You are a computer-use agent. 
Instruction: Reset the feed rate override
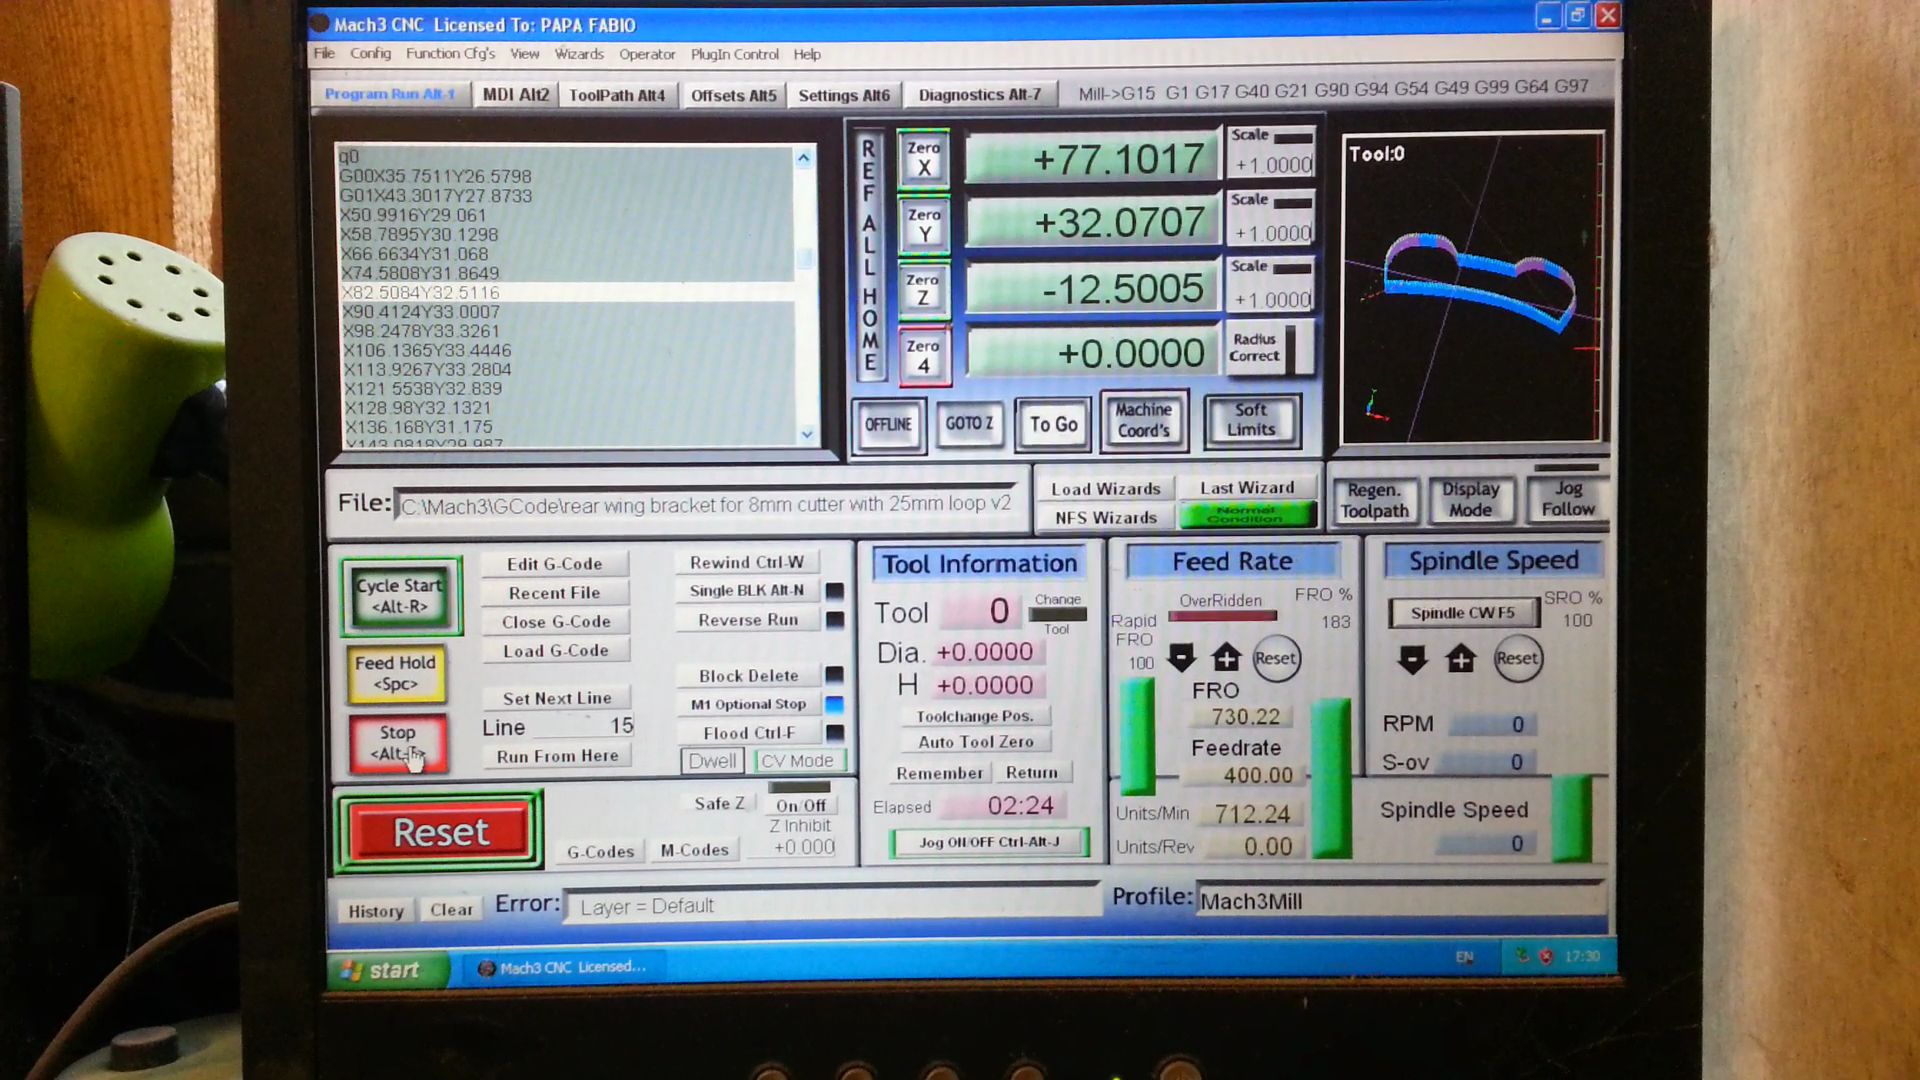[x=1276, y=658]
